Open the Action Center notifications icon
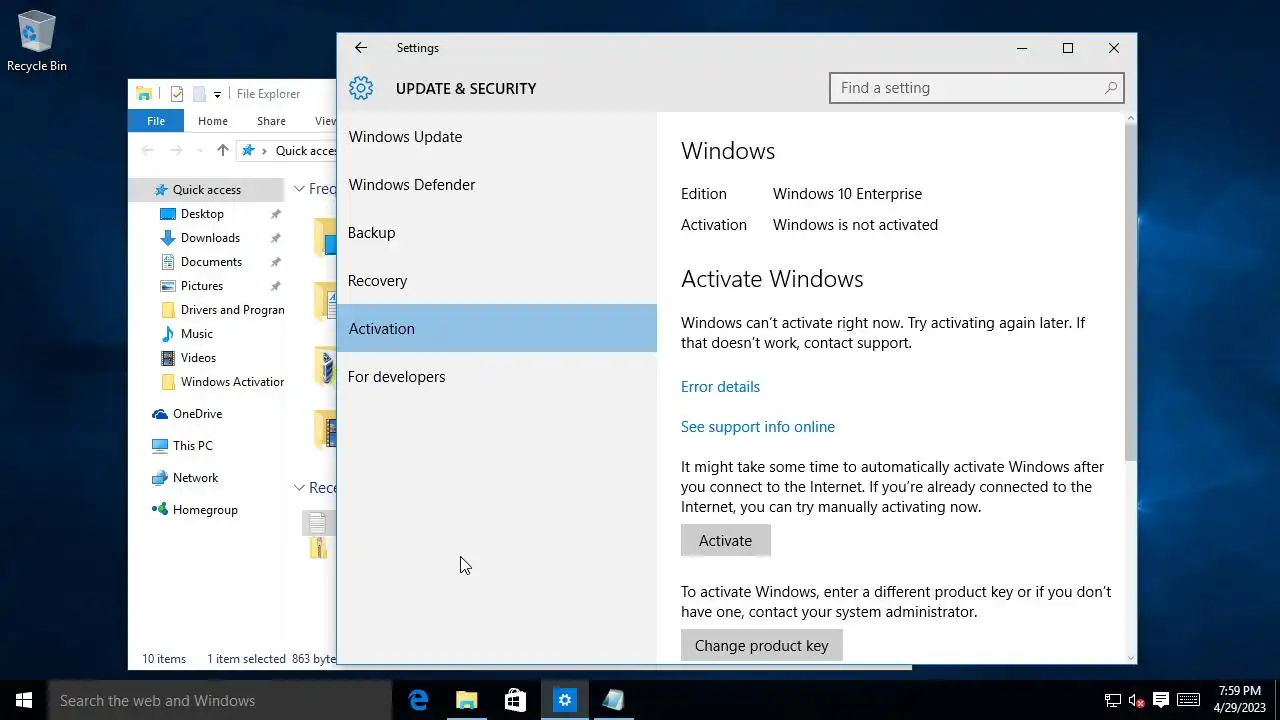 tap(1161, 700)
